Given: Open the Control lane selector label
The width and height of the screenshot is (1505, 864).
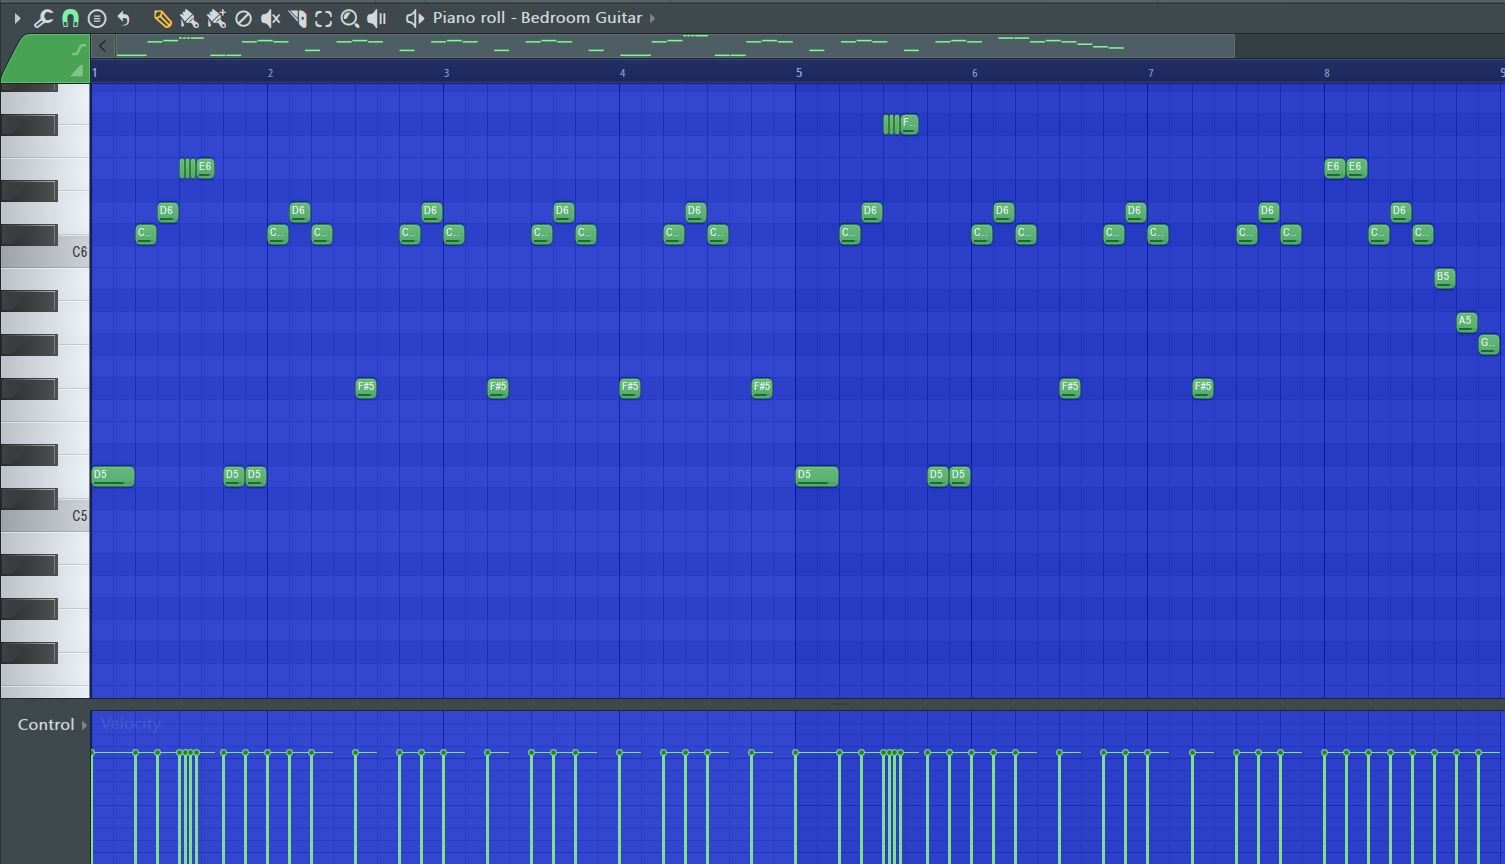Looking at the screenshot, I should [46, 725].
